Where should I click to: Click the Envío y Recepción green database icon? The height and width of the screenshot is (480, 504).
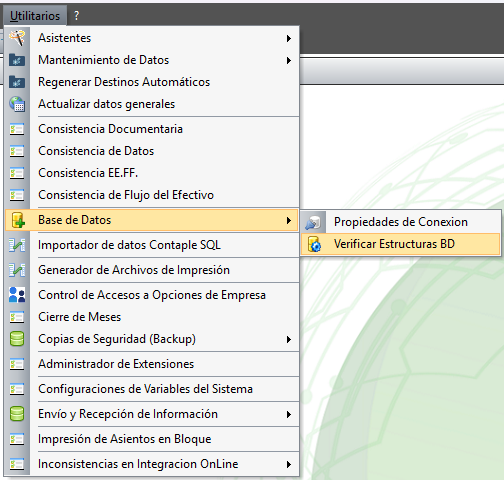(17, 414)
